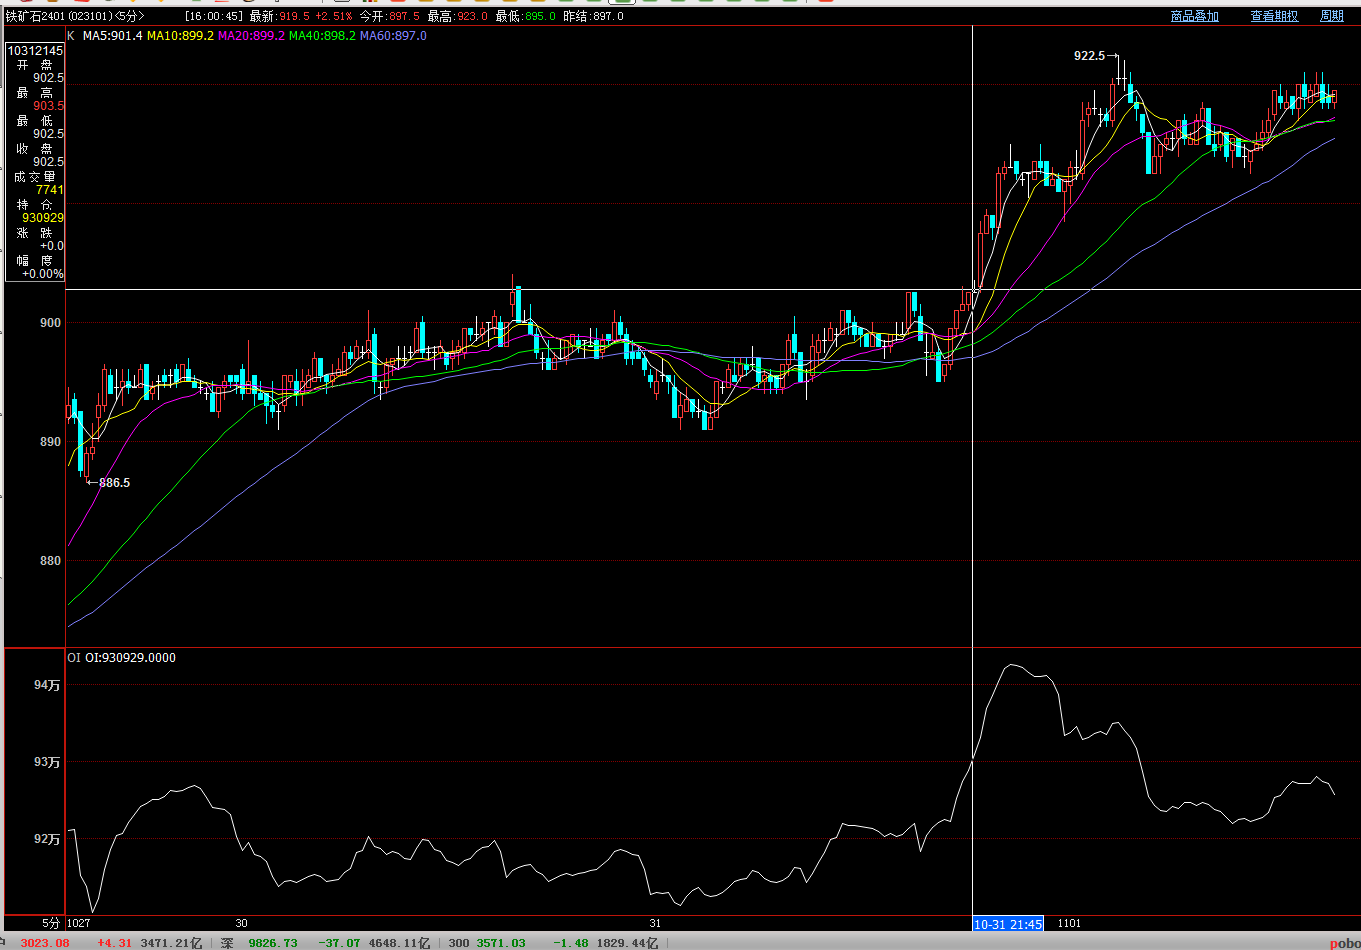Click the 300 index quote in status bar

458,943
